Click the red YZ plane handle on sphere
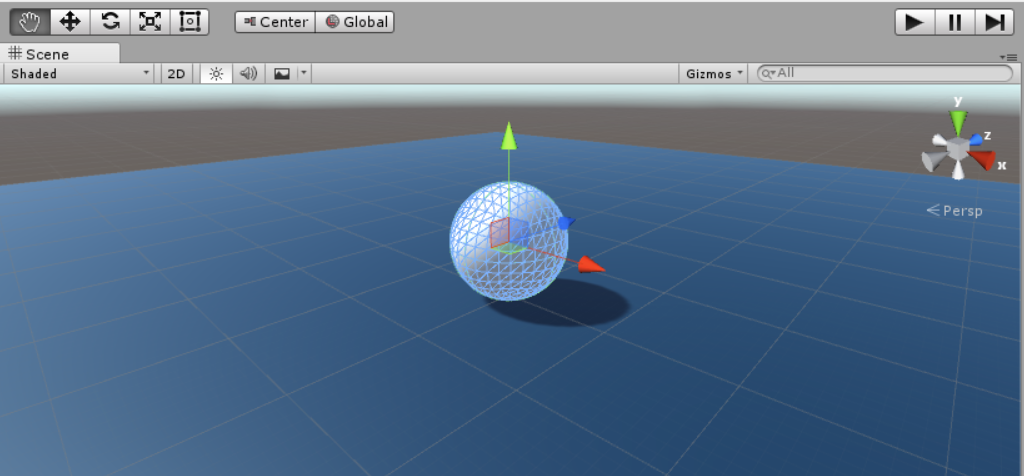The image size is (1024, 476). [x=500, y=232]
